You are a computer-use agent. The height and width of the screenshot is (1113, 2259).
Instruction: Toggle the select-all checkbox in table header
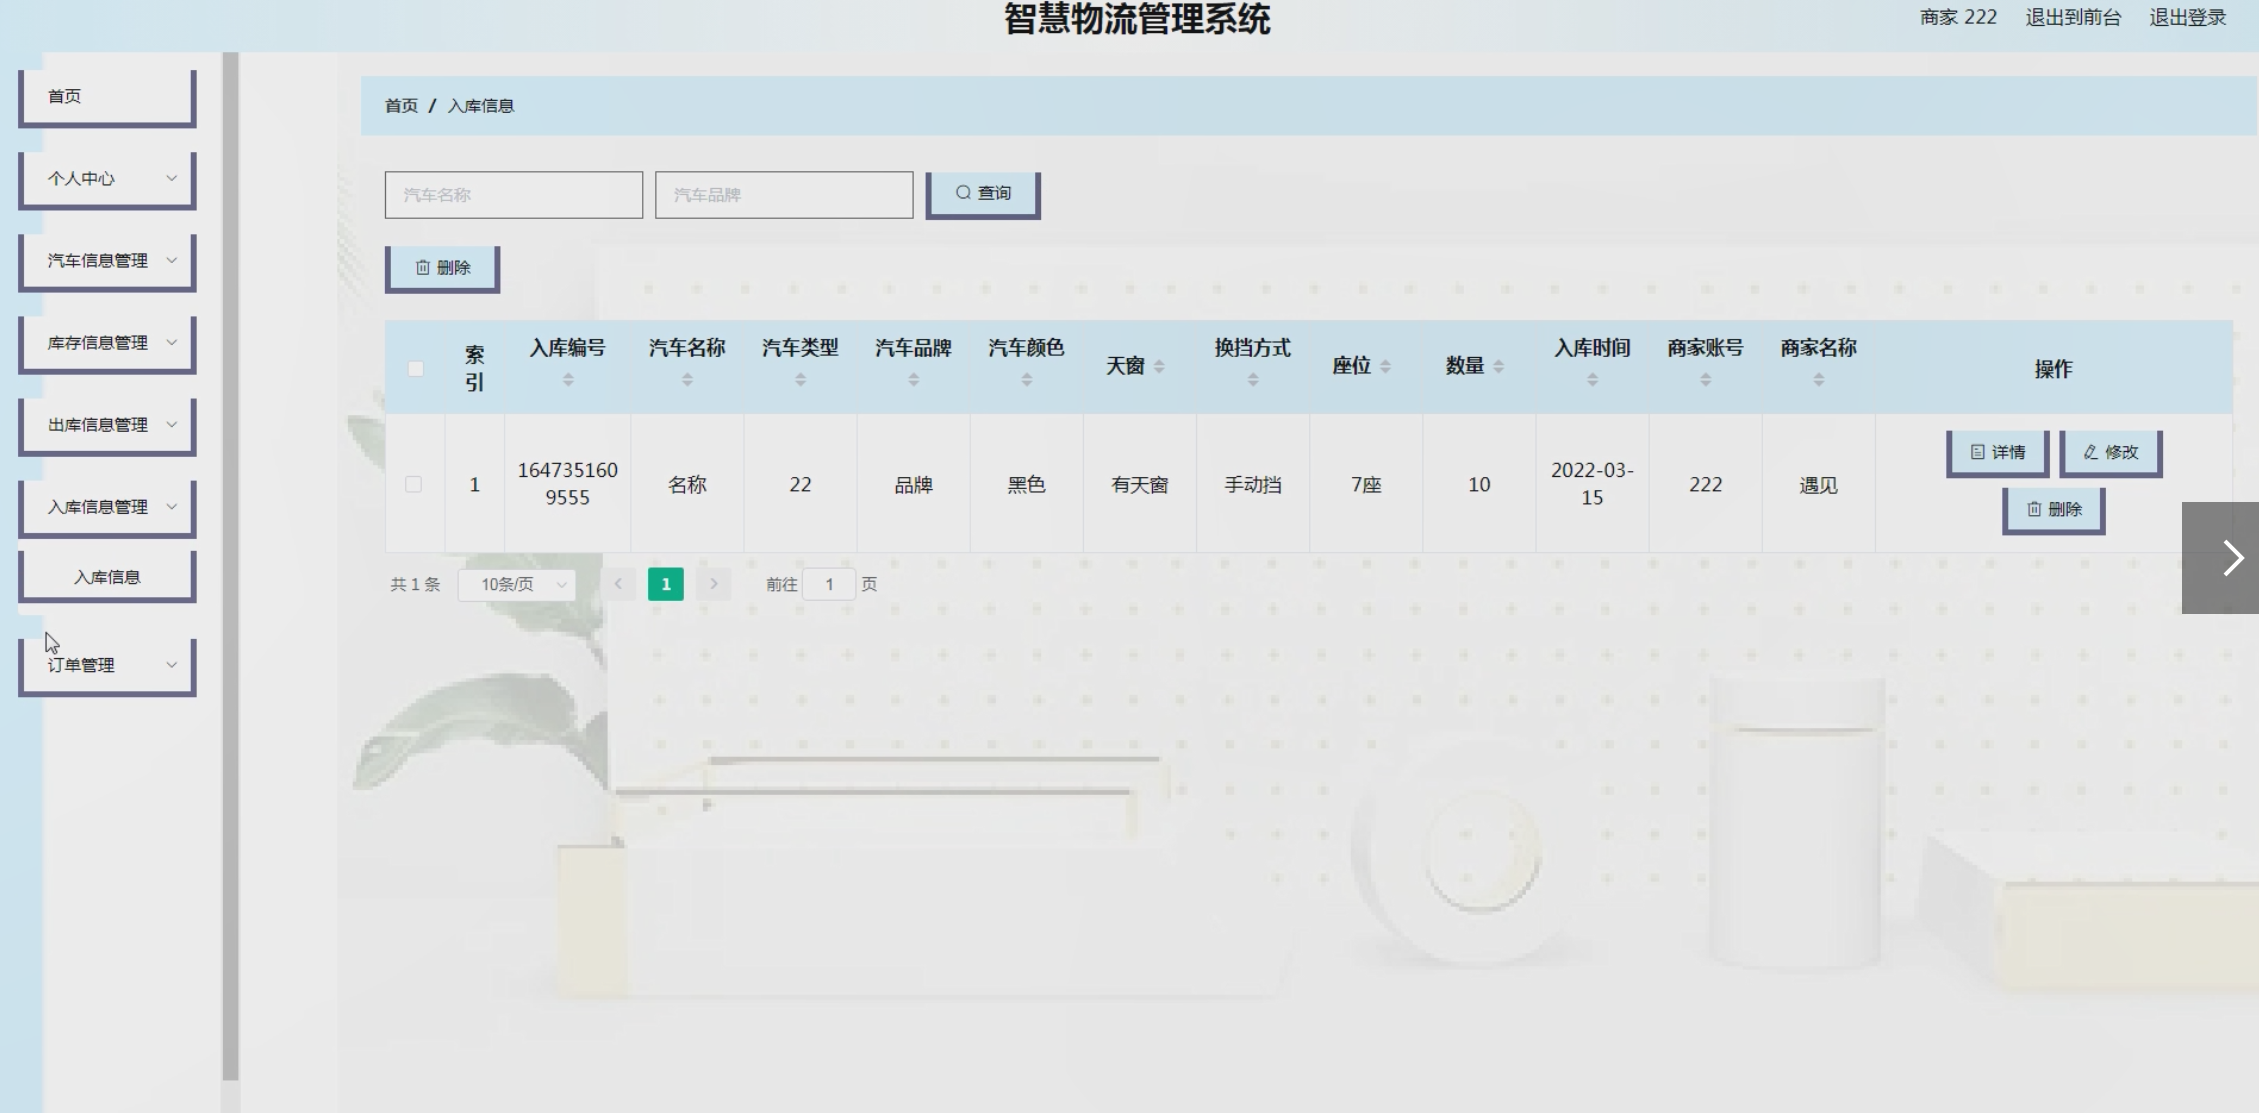415,369
